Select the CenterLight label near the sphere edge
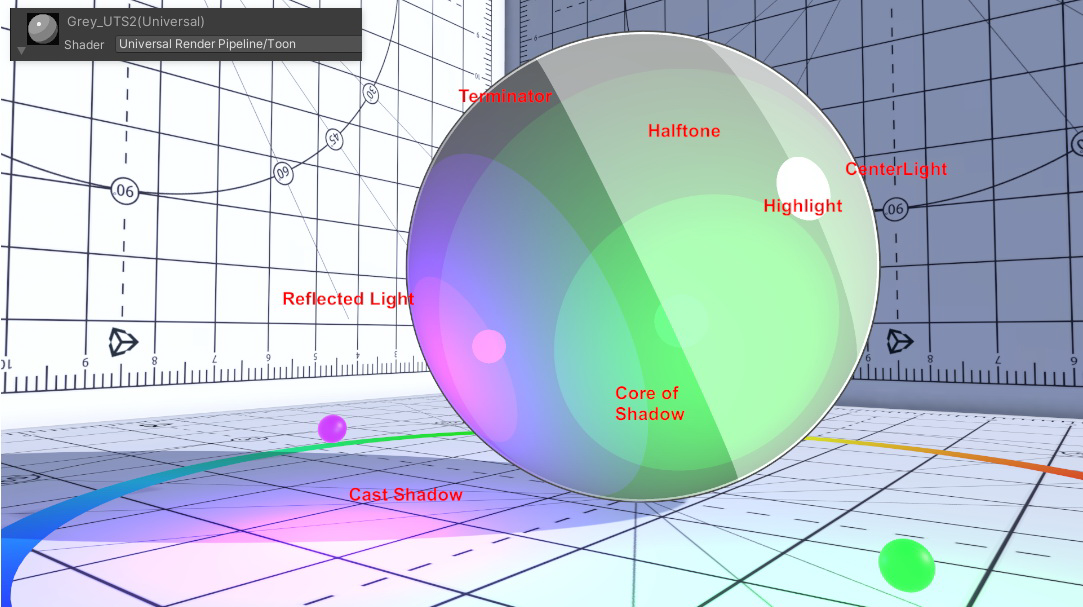 tap(895, 169)
